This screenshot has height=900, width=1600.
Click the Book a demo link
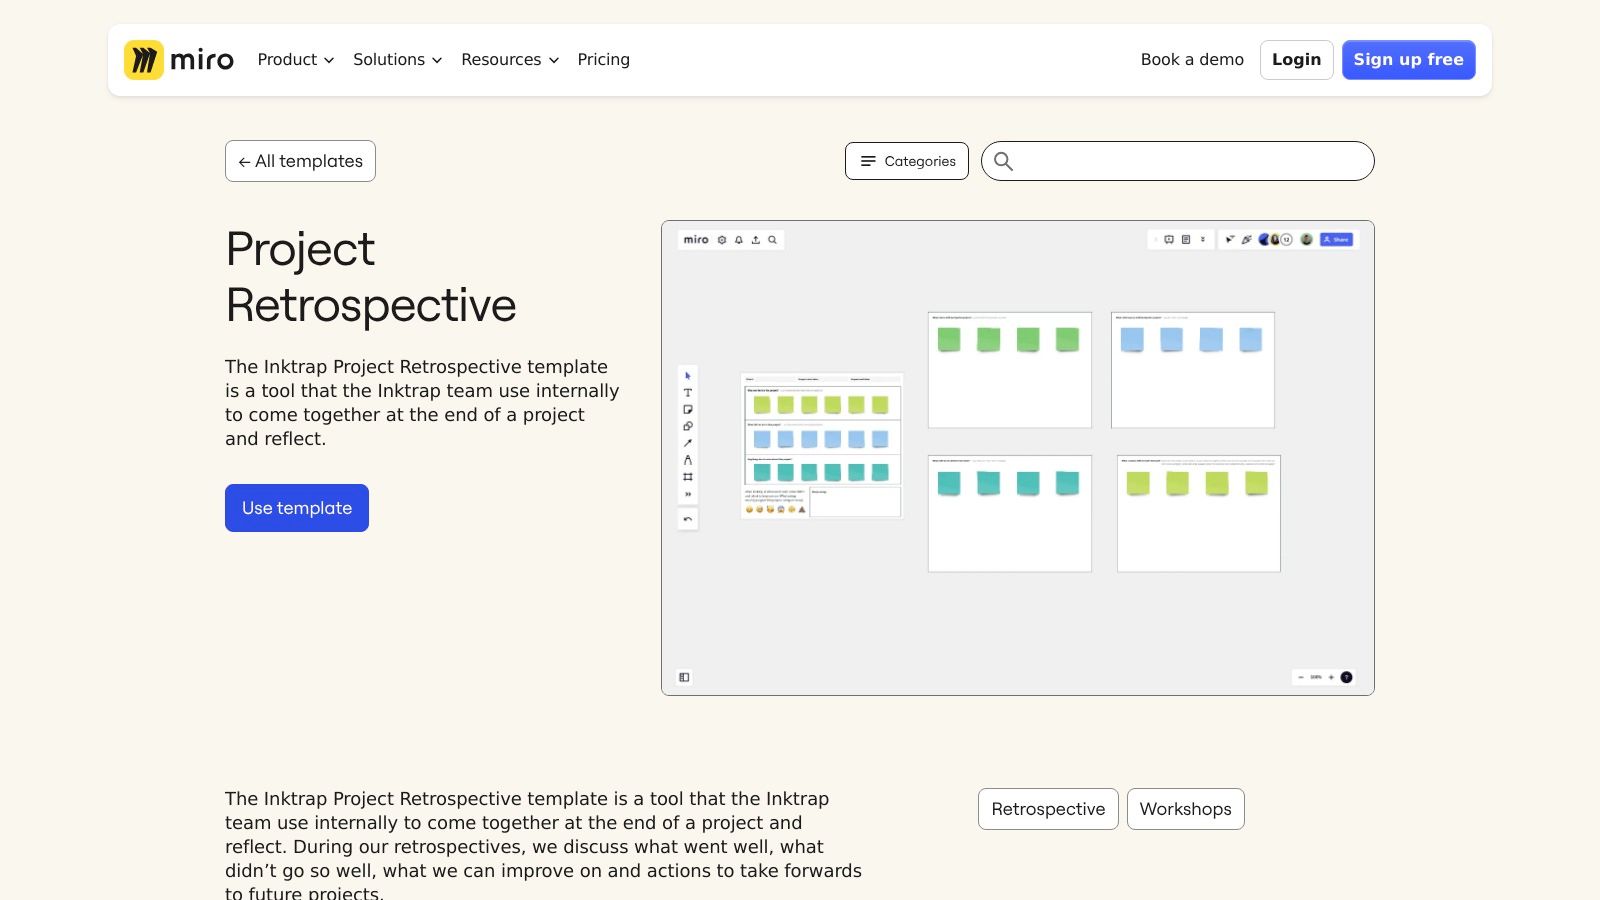[1192, 60]
